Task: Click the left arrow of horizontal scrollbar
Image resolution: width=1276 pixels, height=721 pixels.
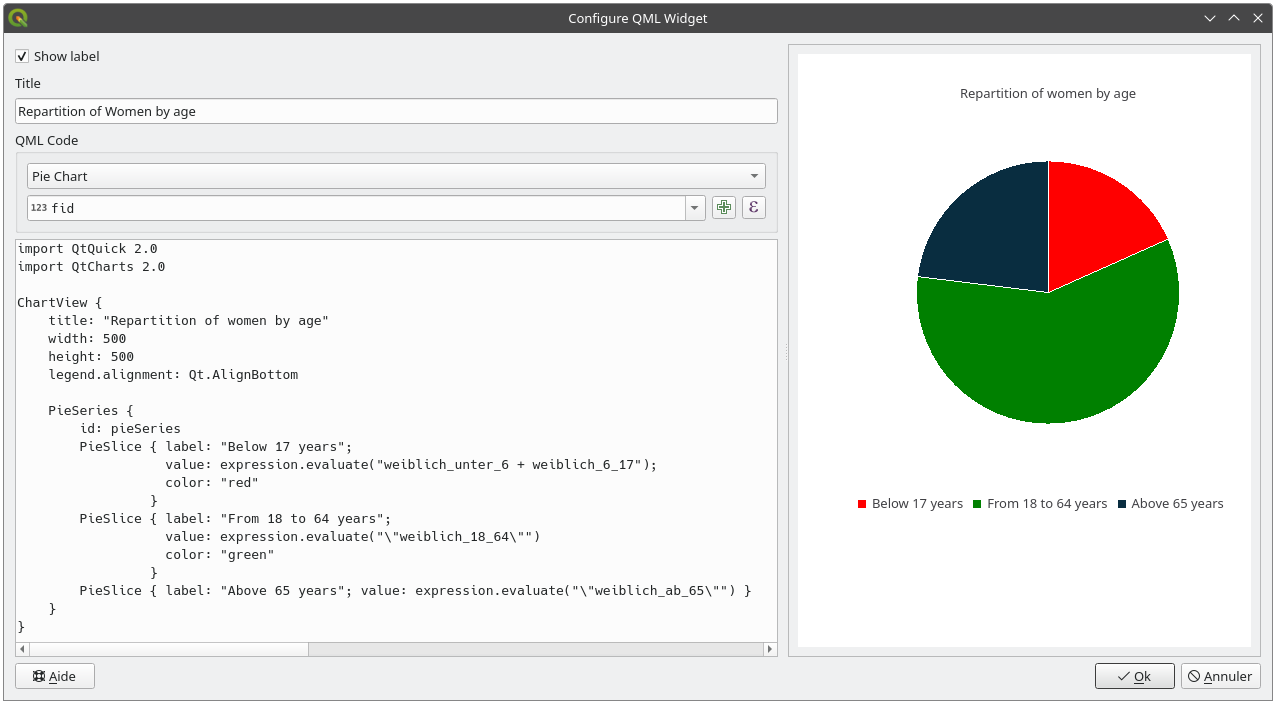Action: point(22,649)
